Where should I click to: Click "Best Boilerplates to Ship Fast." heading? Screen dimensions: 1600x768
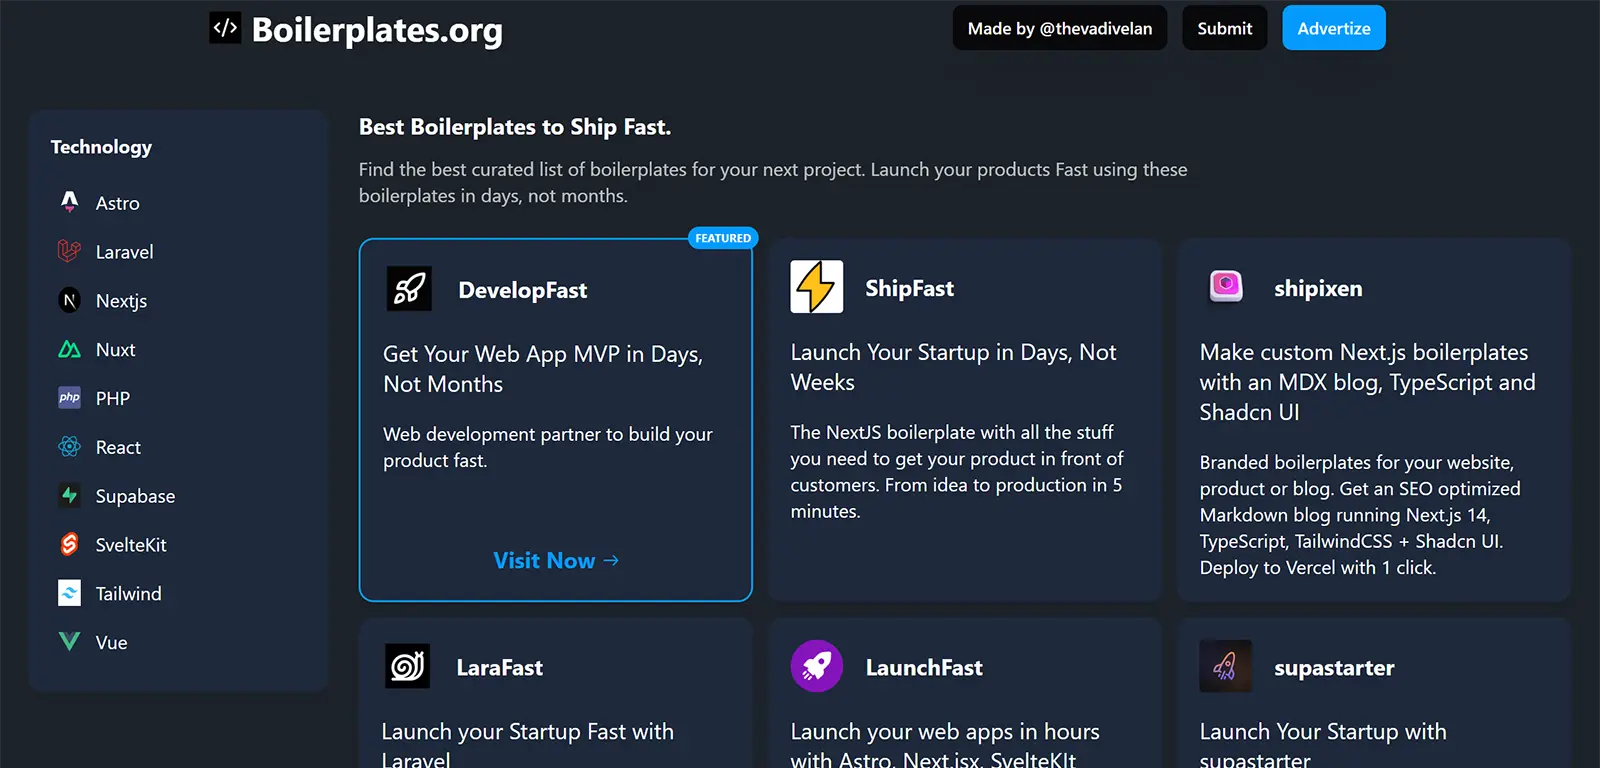coord(515,127)
